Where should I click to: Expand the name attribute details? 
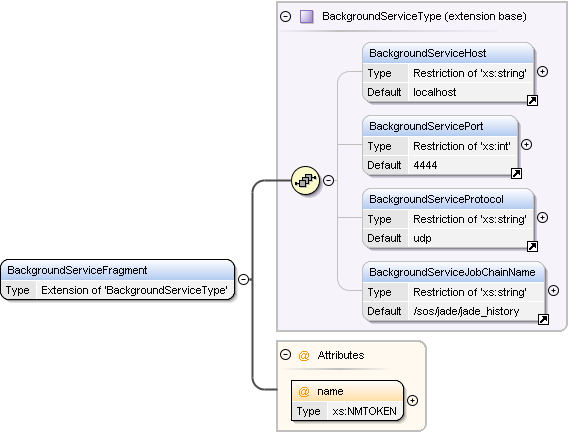coord(412,401)
